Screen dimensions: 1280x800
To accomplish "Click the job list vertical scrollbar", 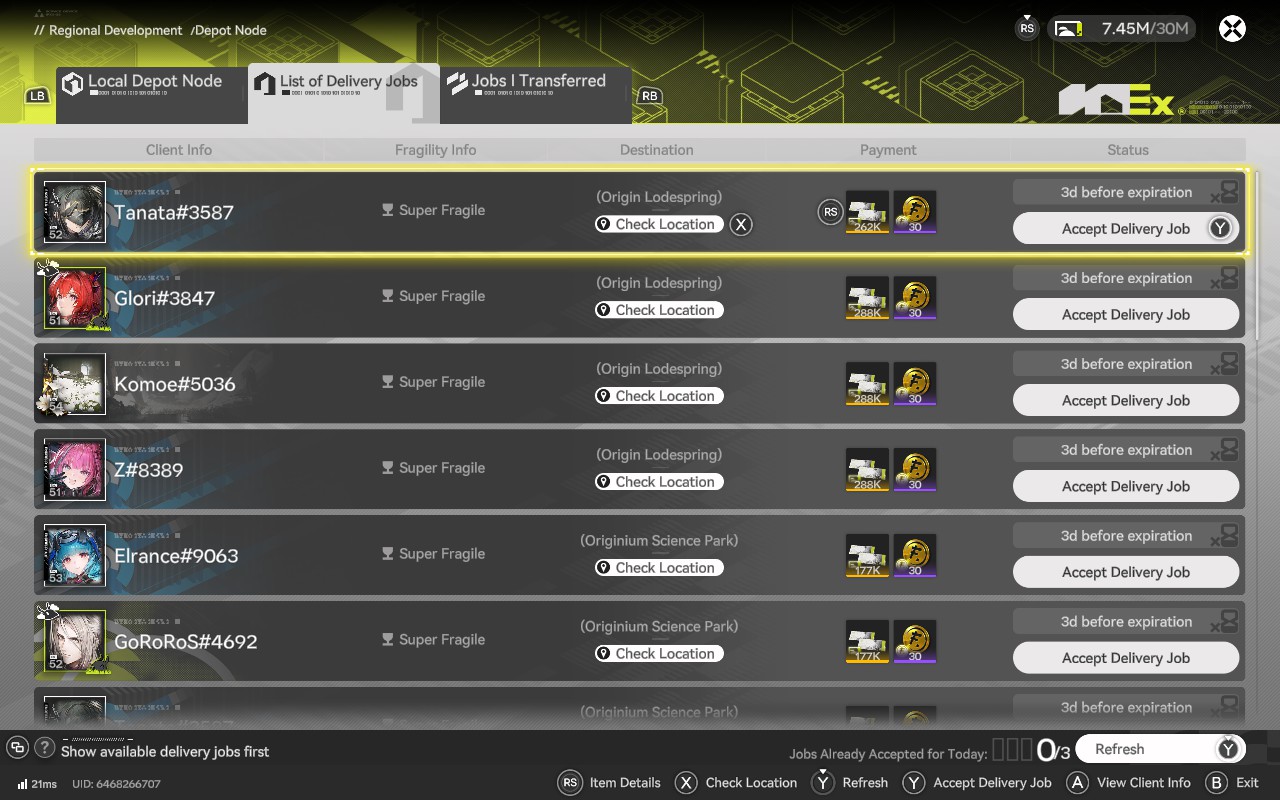I will point(1257,256).
